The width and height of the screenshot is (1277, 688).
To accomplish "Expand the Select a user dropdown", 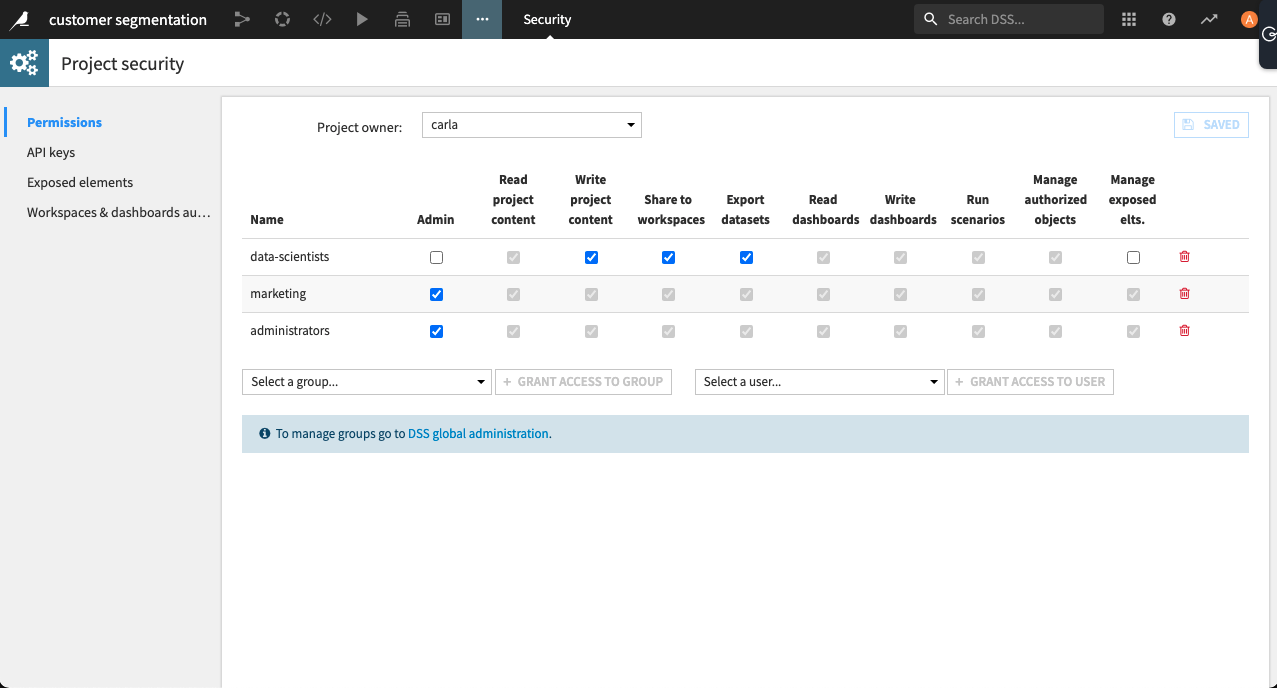I will tap(819, 382).
